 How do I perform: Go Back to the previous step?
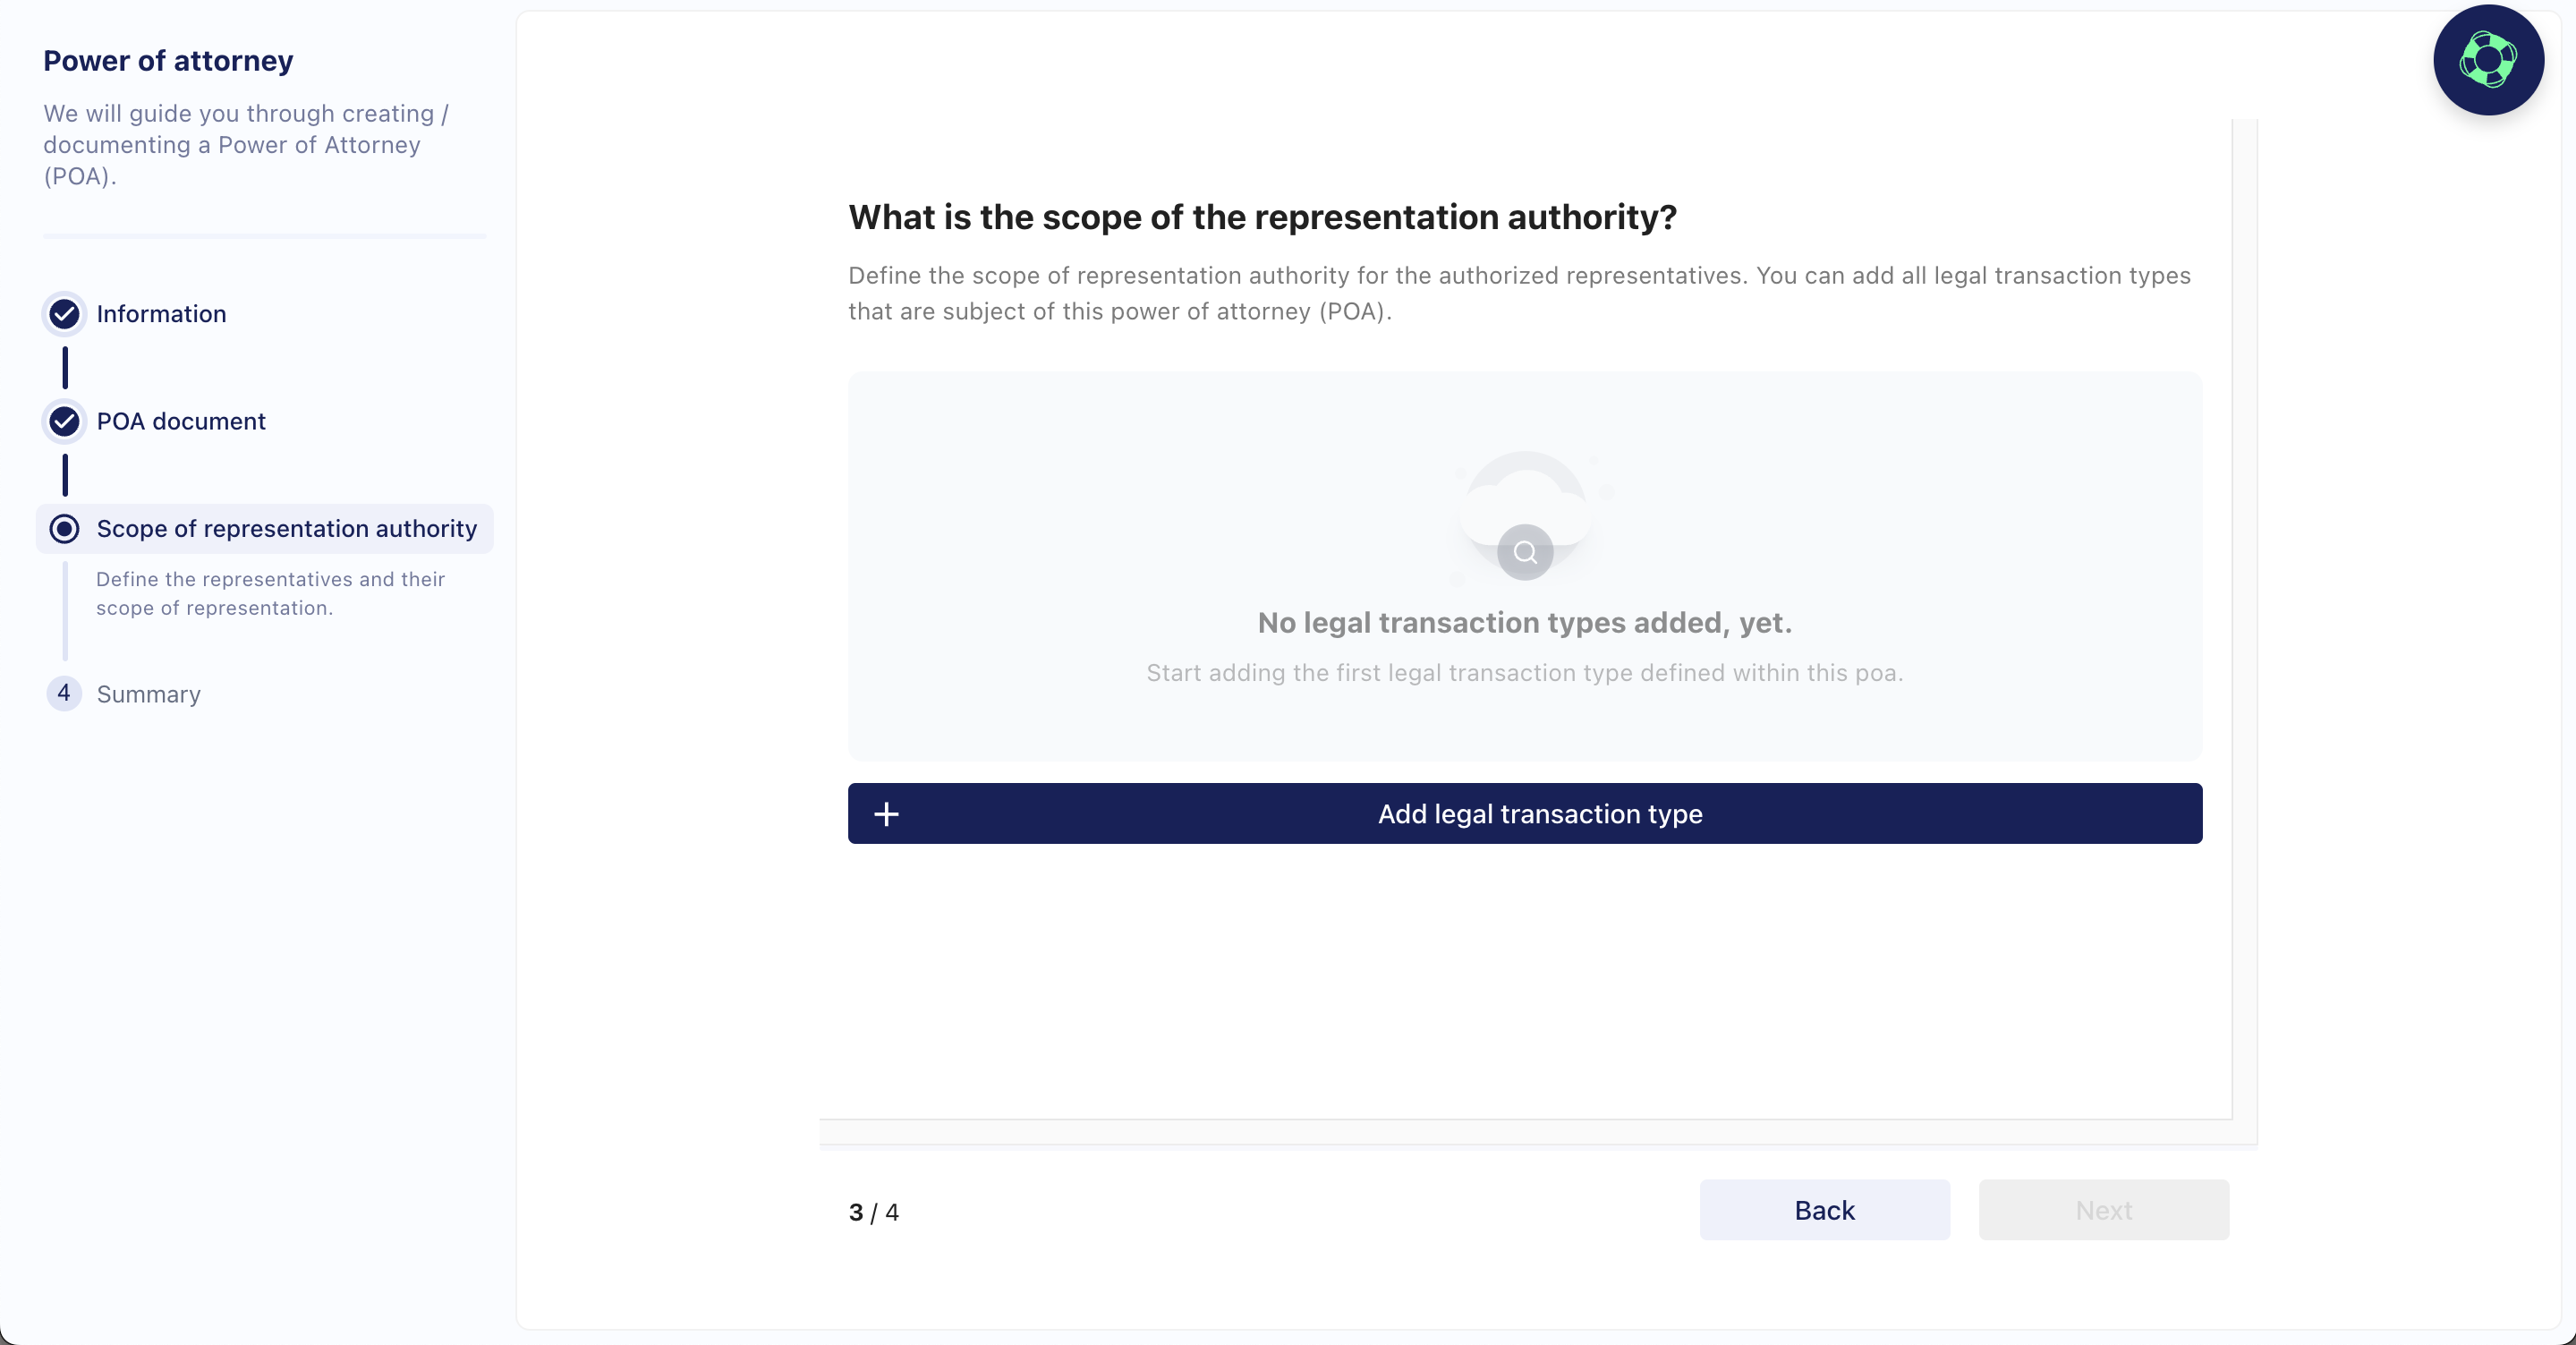tap(1824, 1210)
